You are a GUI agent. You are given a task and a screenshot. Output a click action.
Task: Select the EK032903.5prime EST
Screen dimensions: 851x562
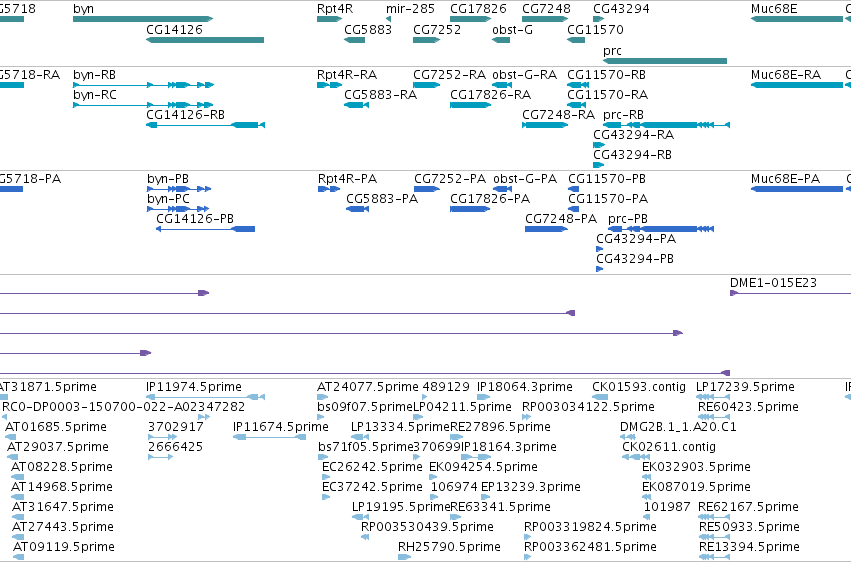pos(647,477)
